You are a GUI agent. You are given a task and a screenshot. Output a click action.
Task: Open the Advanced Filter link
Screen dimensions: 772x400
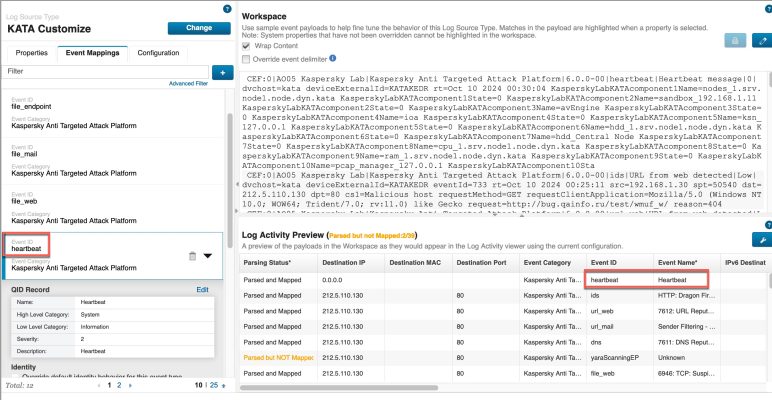[188, 84]
